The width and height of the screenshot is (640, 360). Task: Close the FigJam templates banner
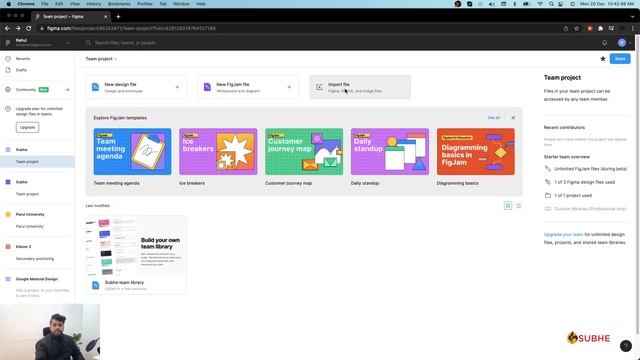pos(513,118)
